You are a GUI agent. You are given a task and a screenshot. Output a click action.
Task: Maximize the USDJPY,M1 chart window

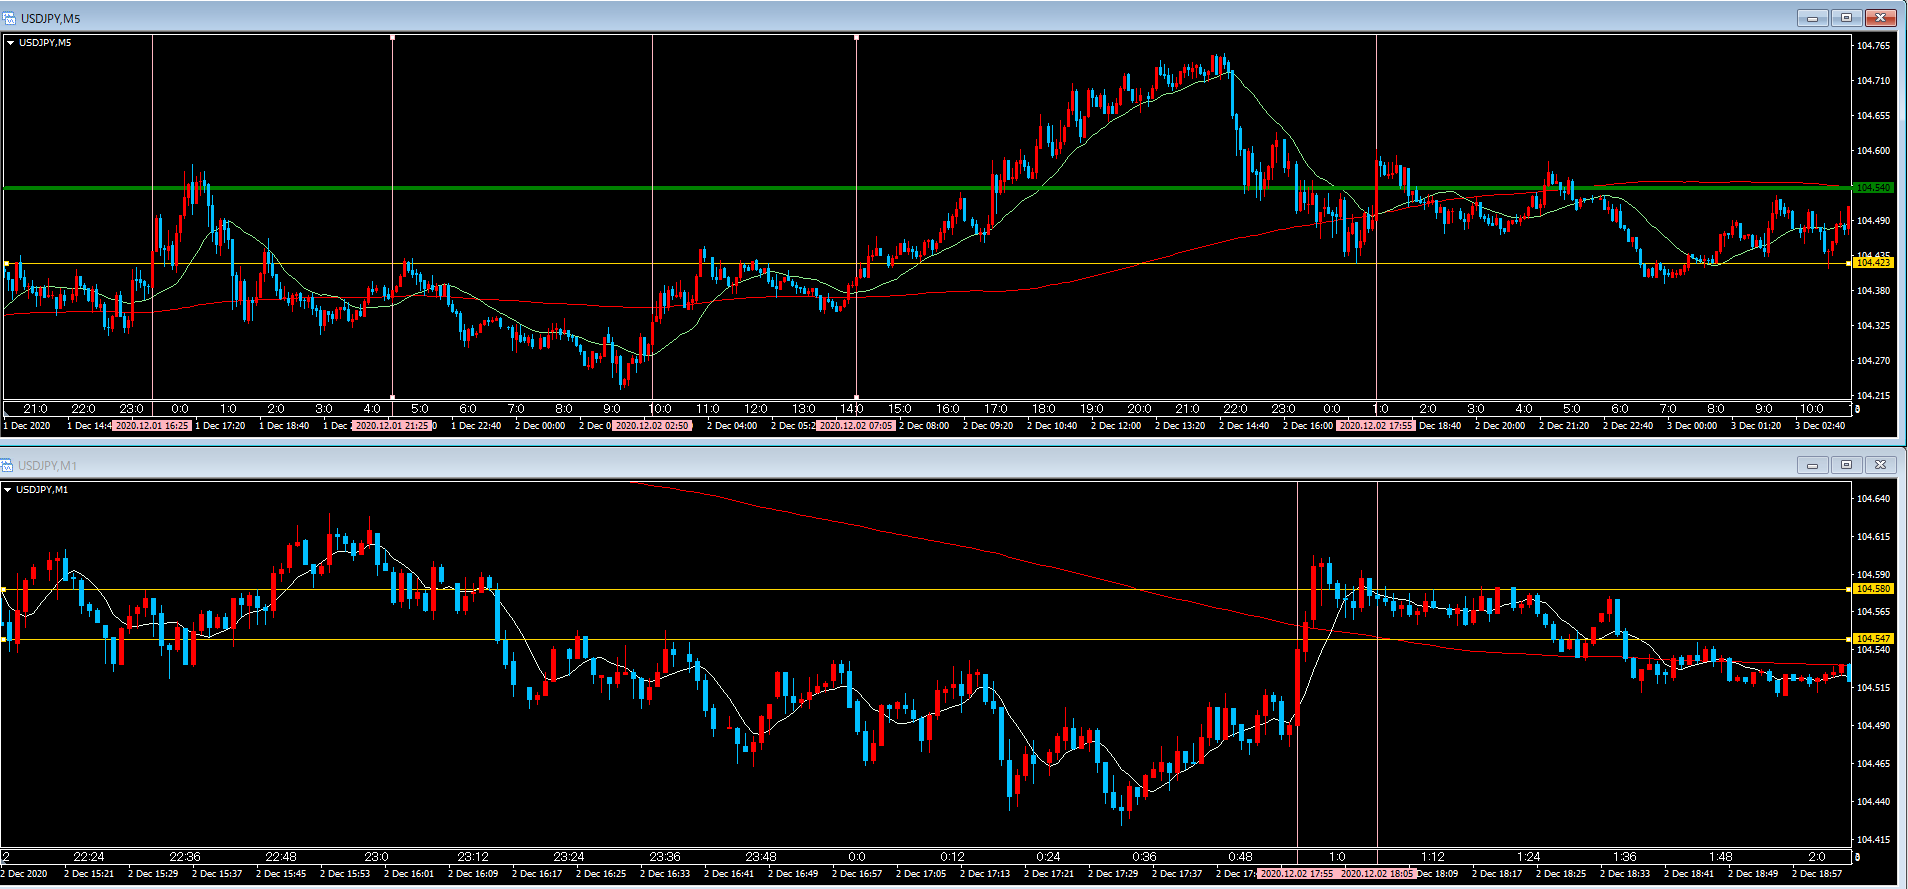(x=1846, y=465)
